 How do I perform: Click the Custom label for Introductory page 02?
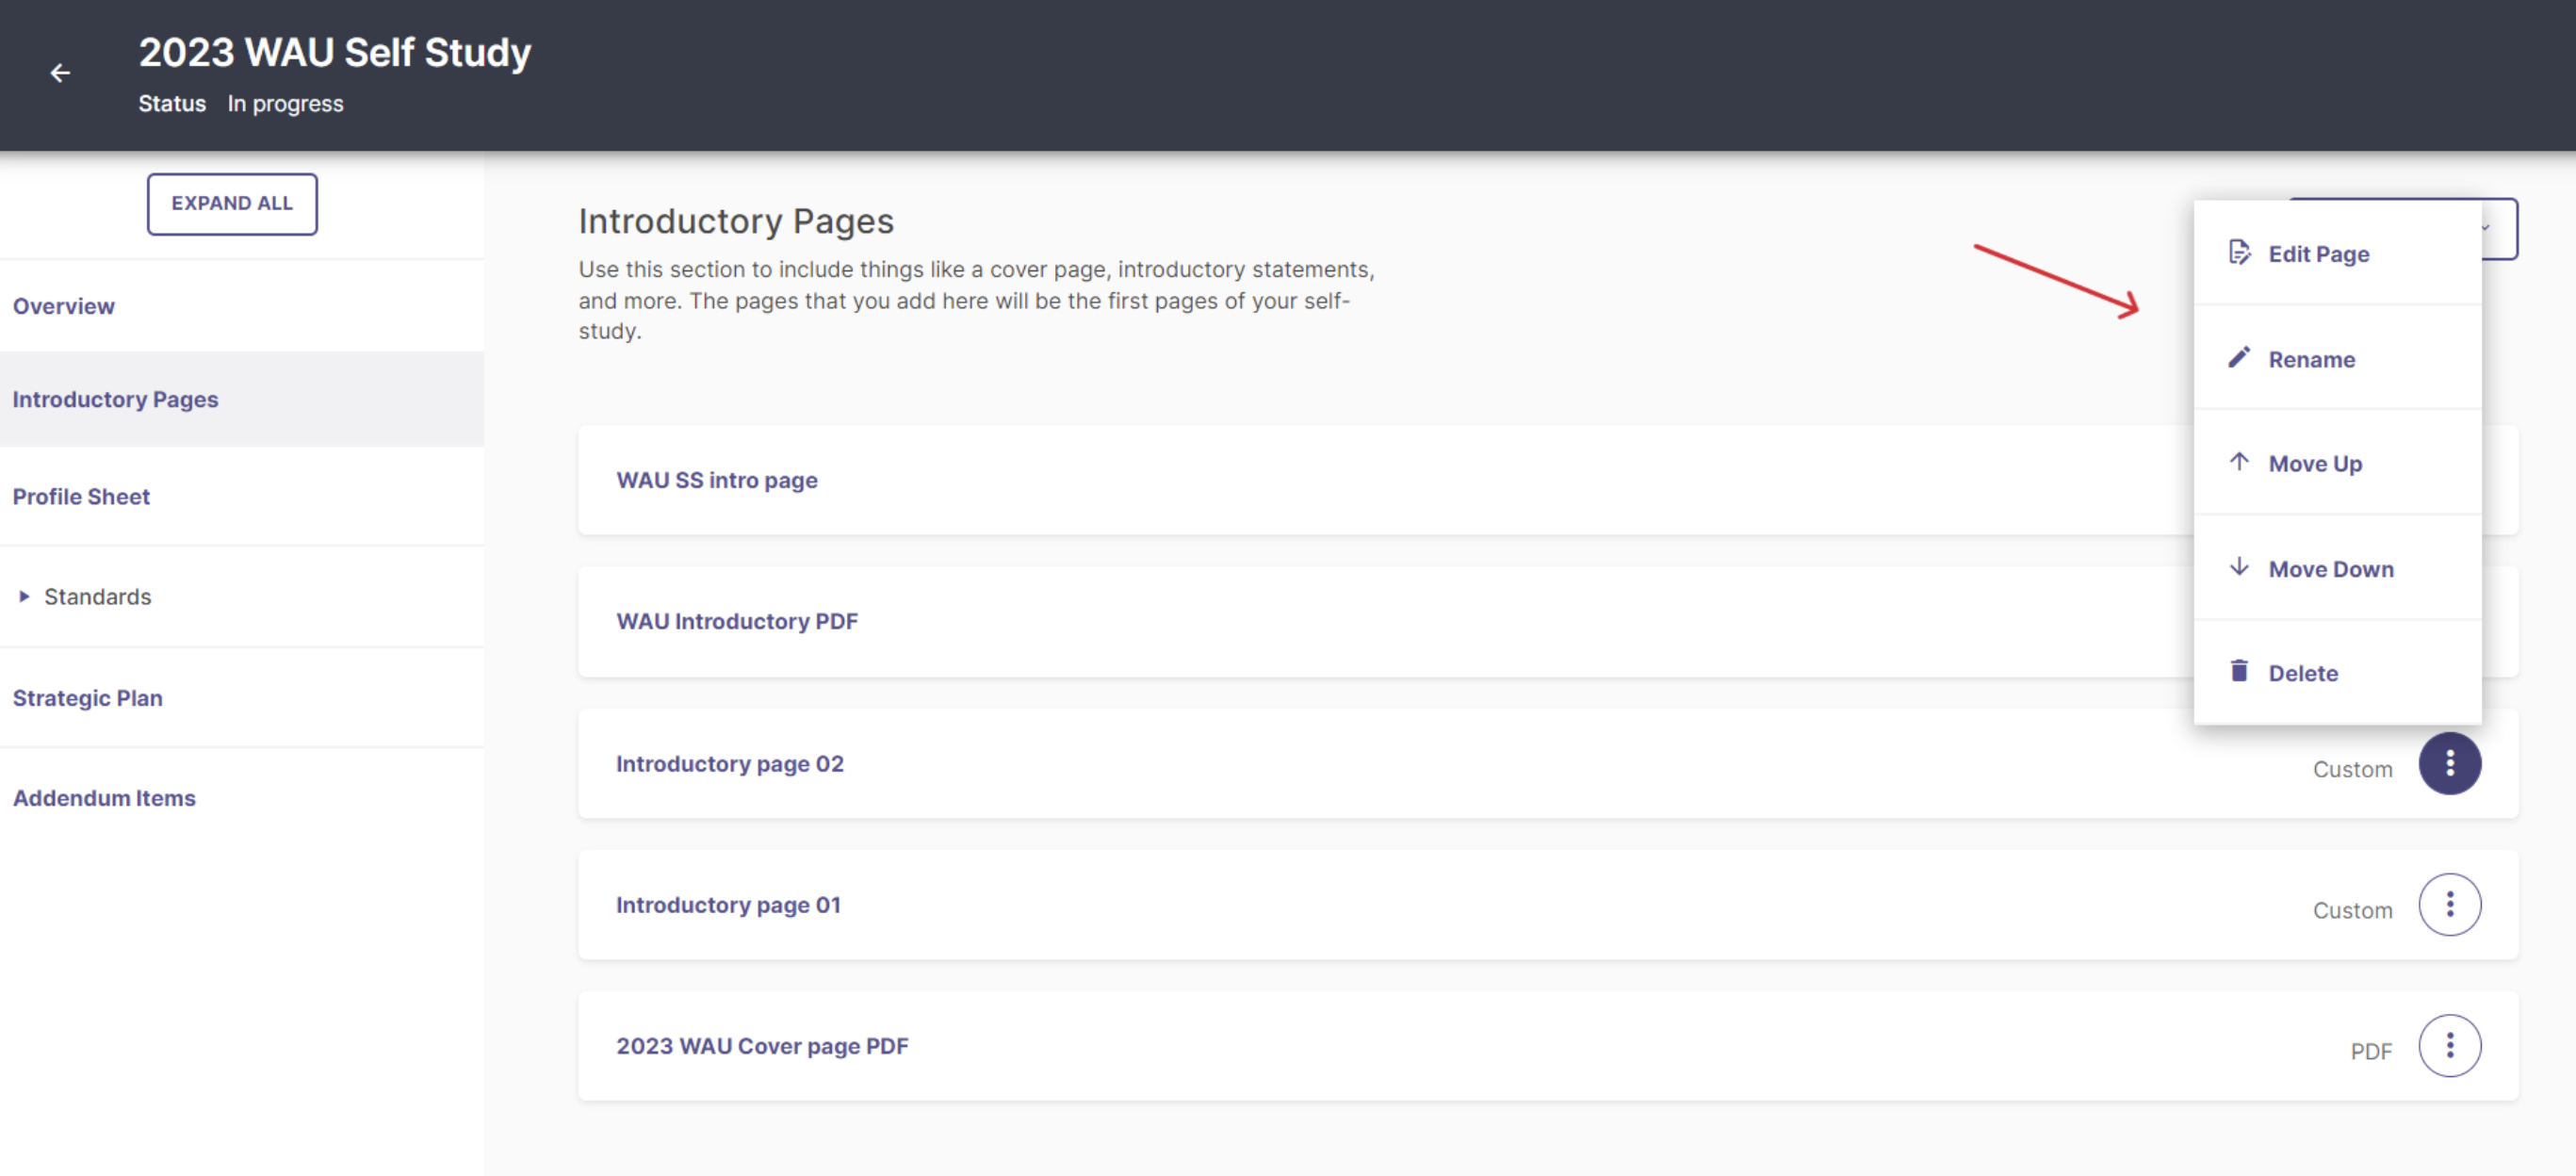[x=2352, y=769]
